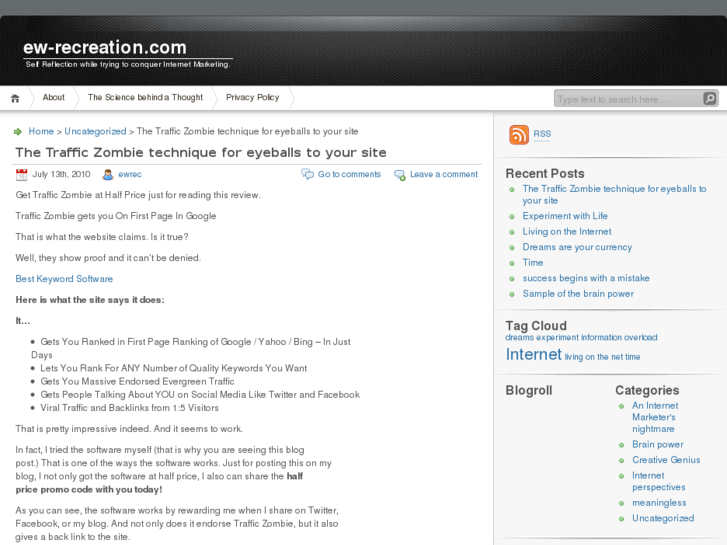Screen dimensions: 727x545
Task: Open recent post Time
Action: [x=533, y=263]
